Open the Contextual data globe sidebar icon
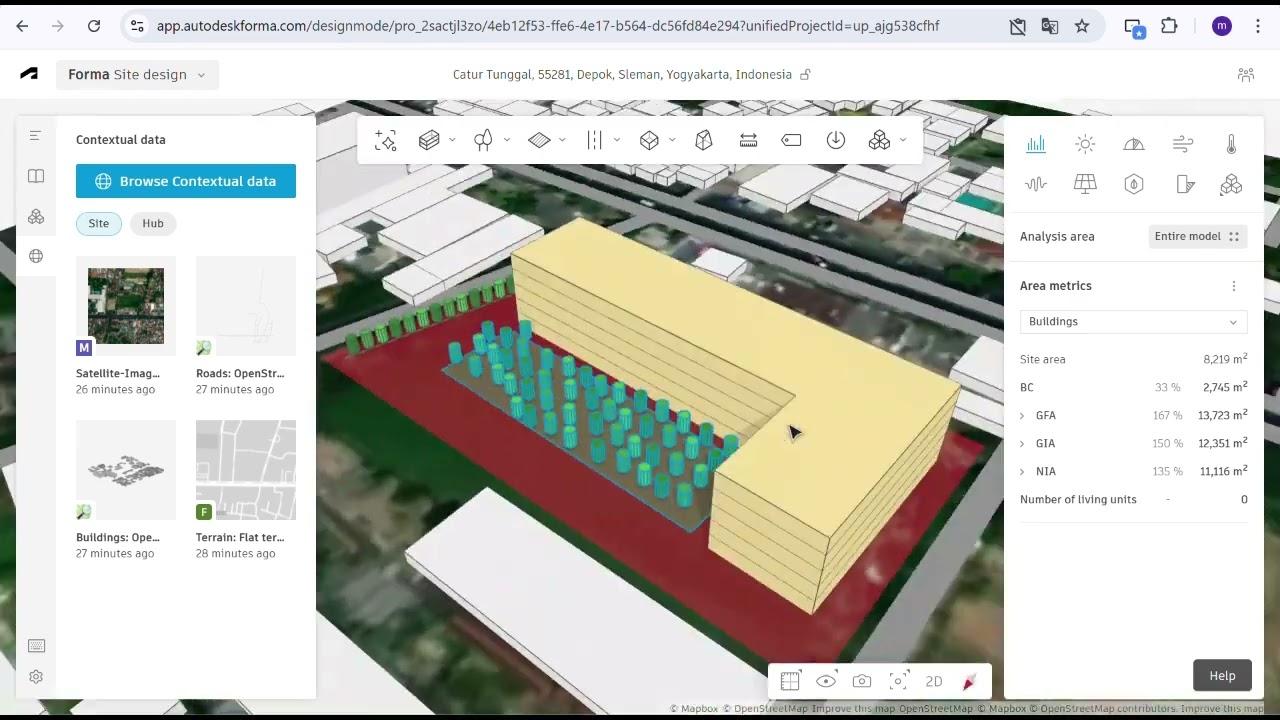The width and height of the screenshot is (1280, 720). point(36,257)
